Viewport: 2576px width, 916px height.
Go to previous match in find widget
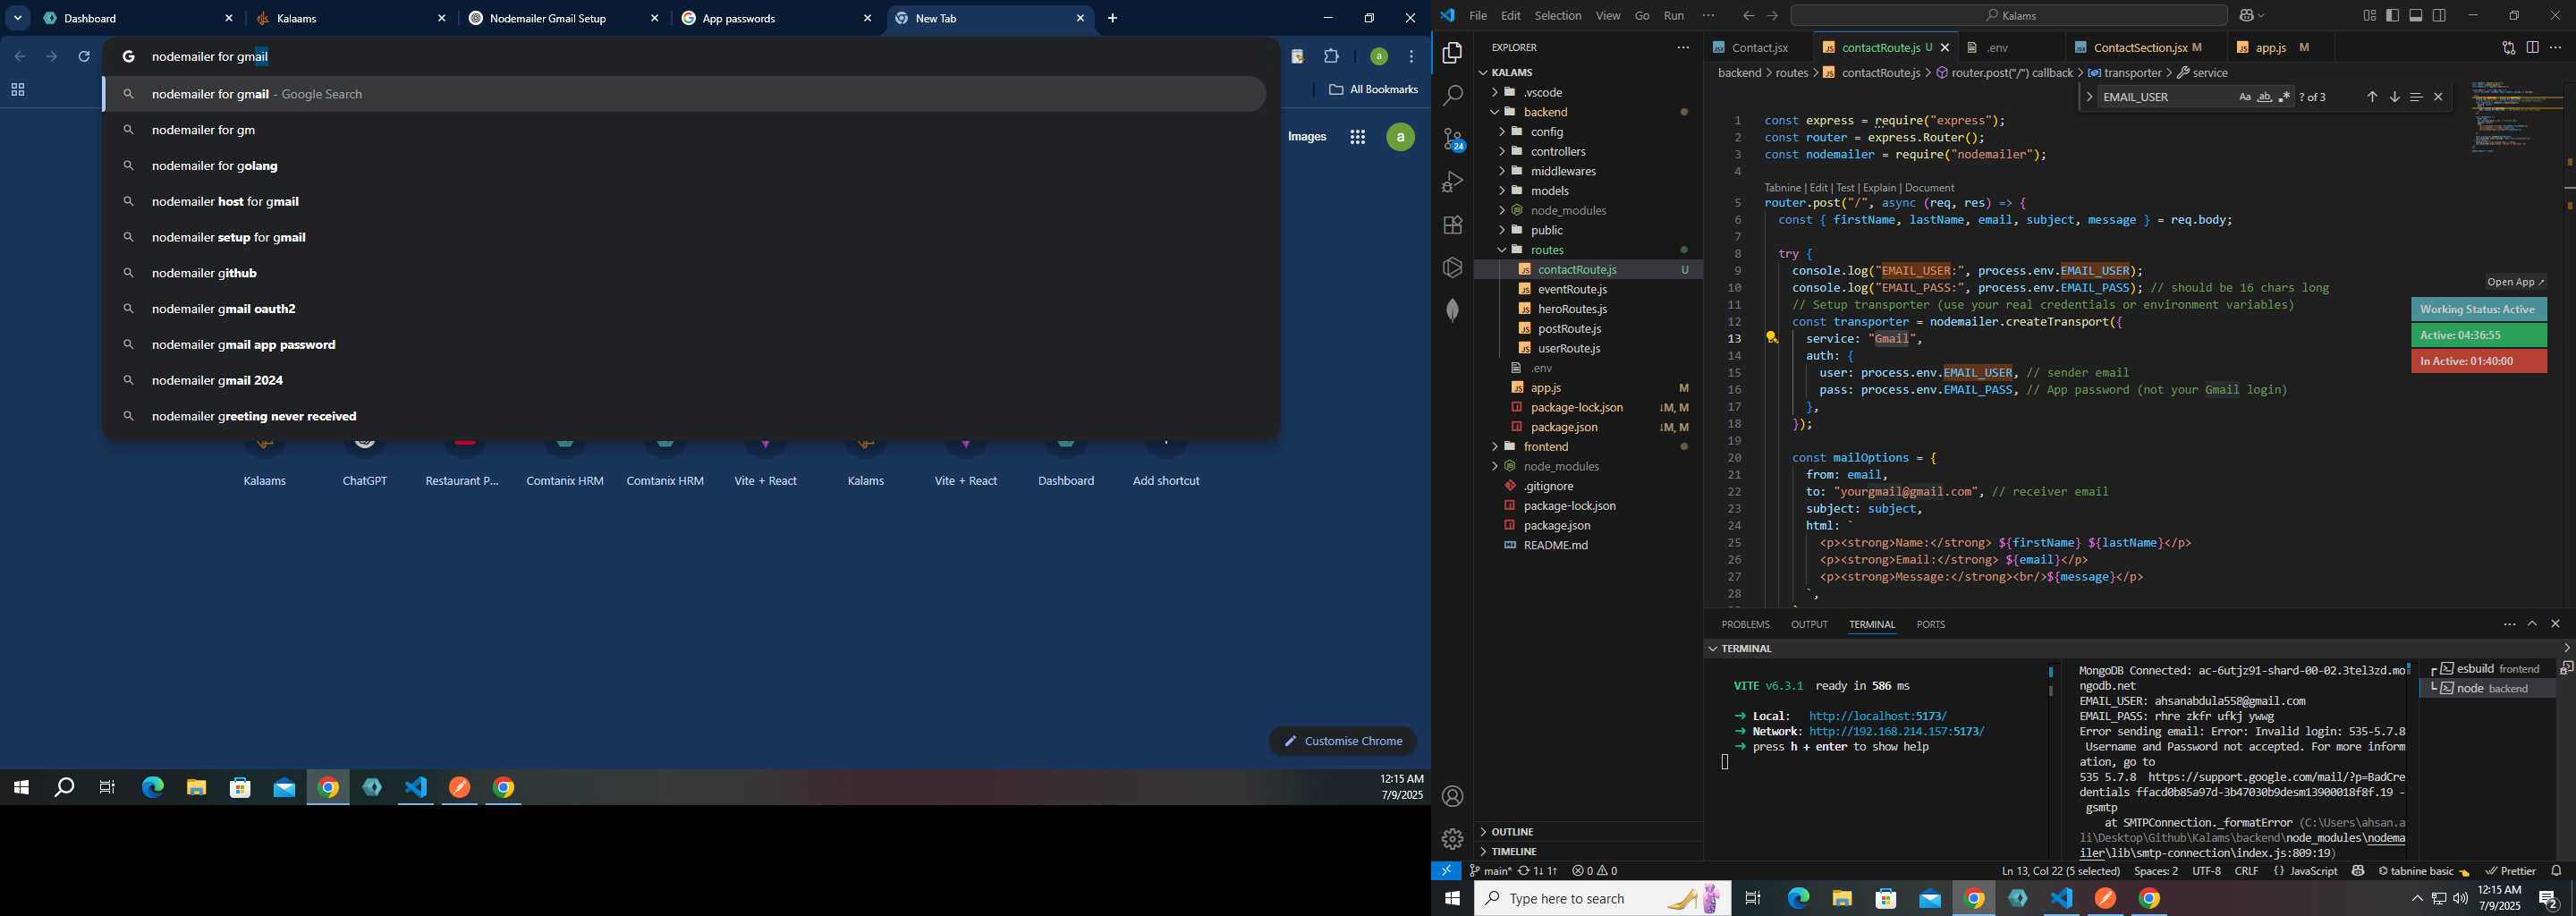point(2372,97)
